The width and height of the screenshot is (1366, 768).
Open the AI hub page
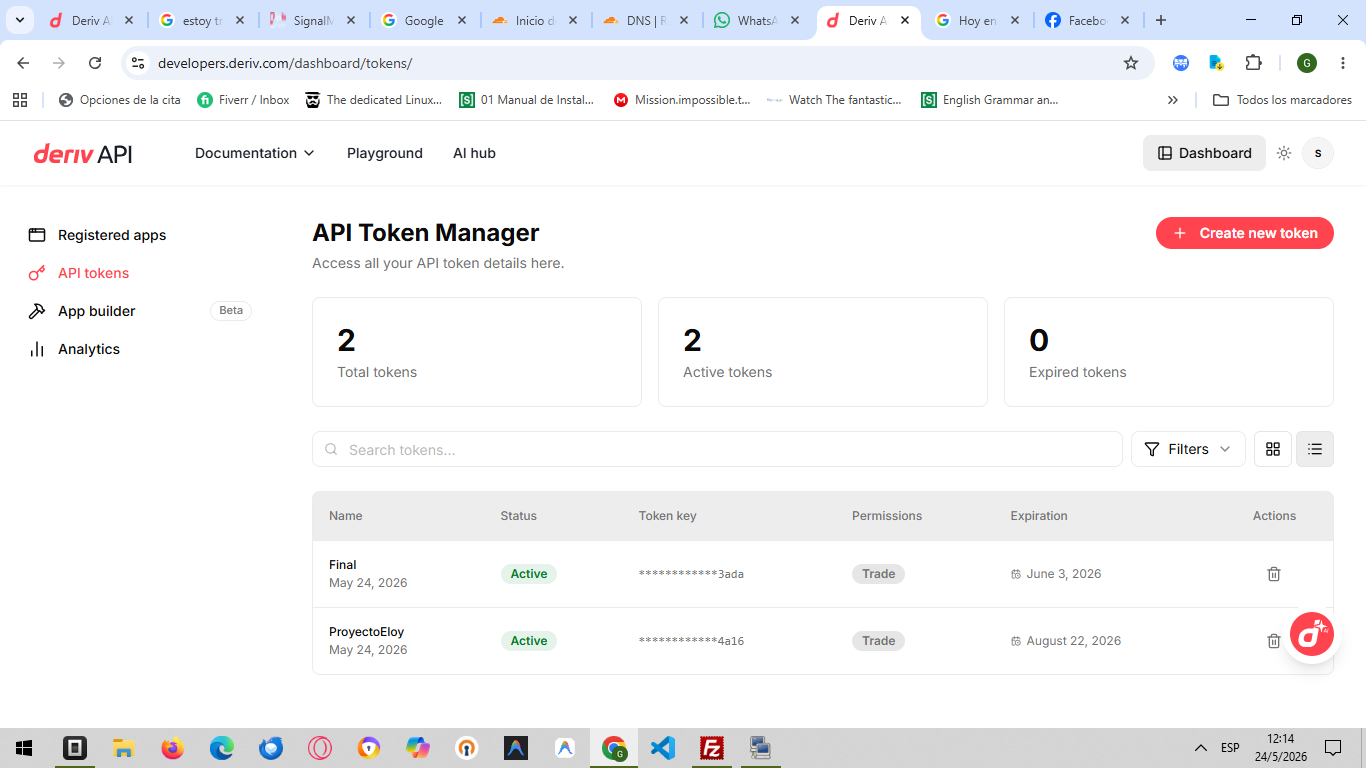pyautogui.click(x=474, y=153)
